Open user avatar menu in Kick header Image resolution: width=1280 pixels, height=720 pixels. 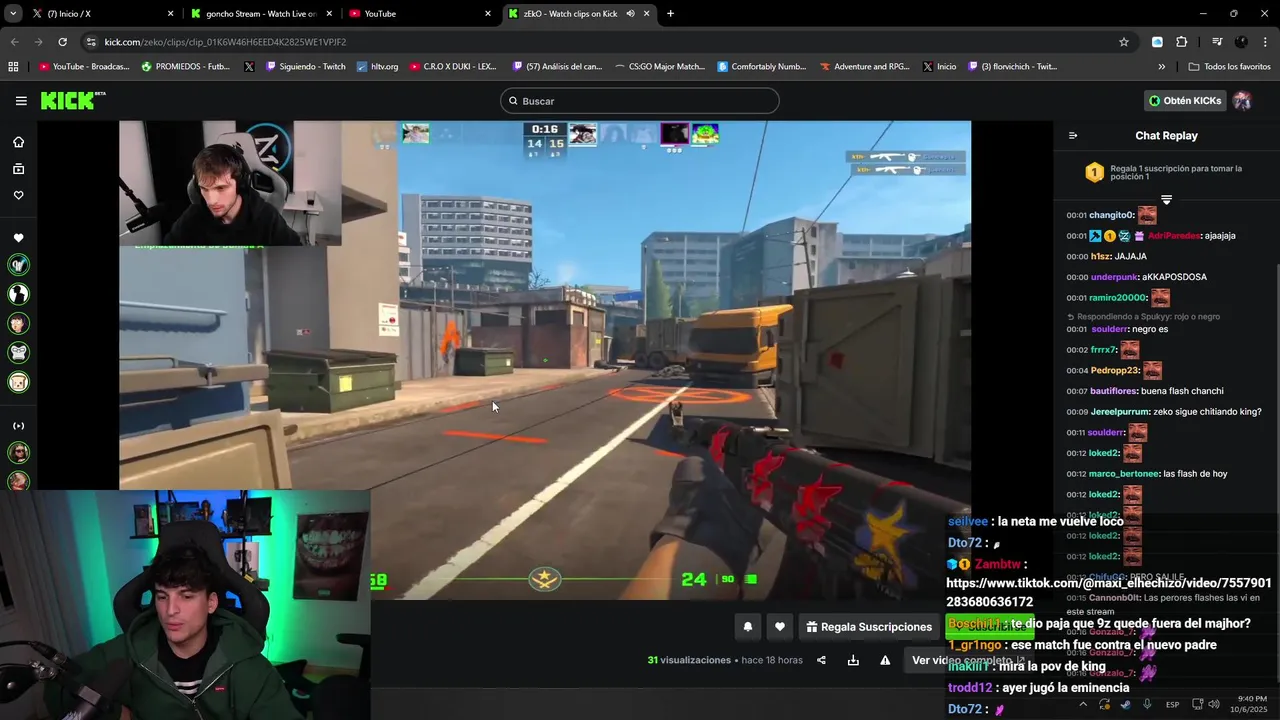click(x=1242, y=100)
